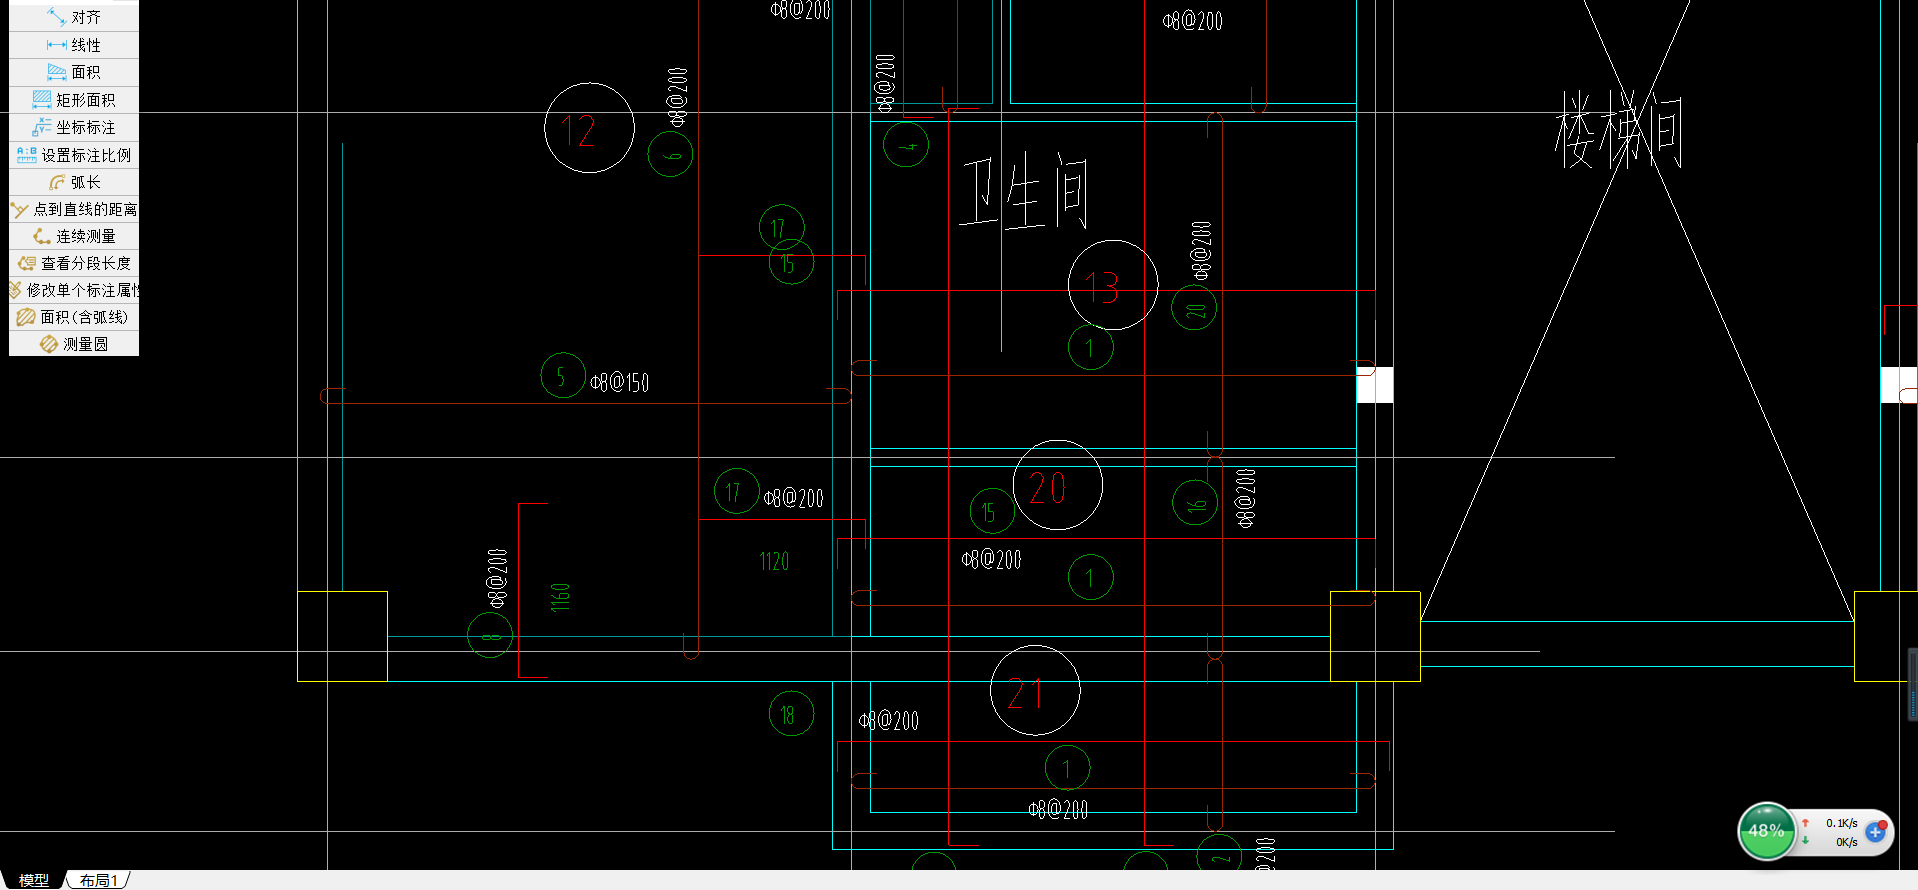
Task: Switch to the 布局1 layout tab
Action: point(98,880)
